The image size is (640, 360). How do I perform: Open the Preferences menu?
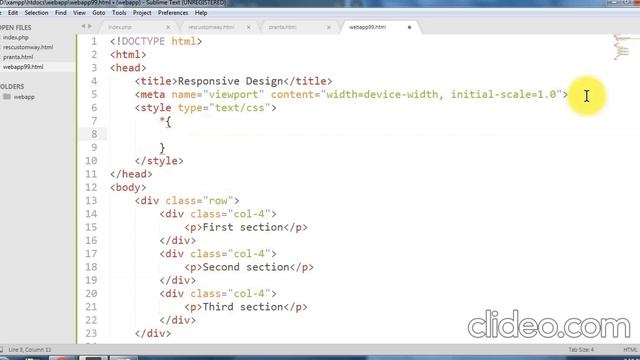click(x=173, y=13)
